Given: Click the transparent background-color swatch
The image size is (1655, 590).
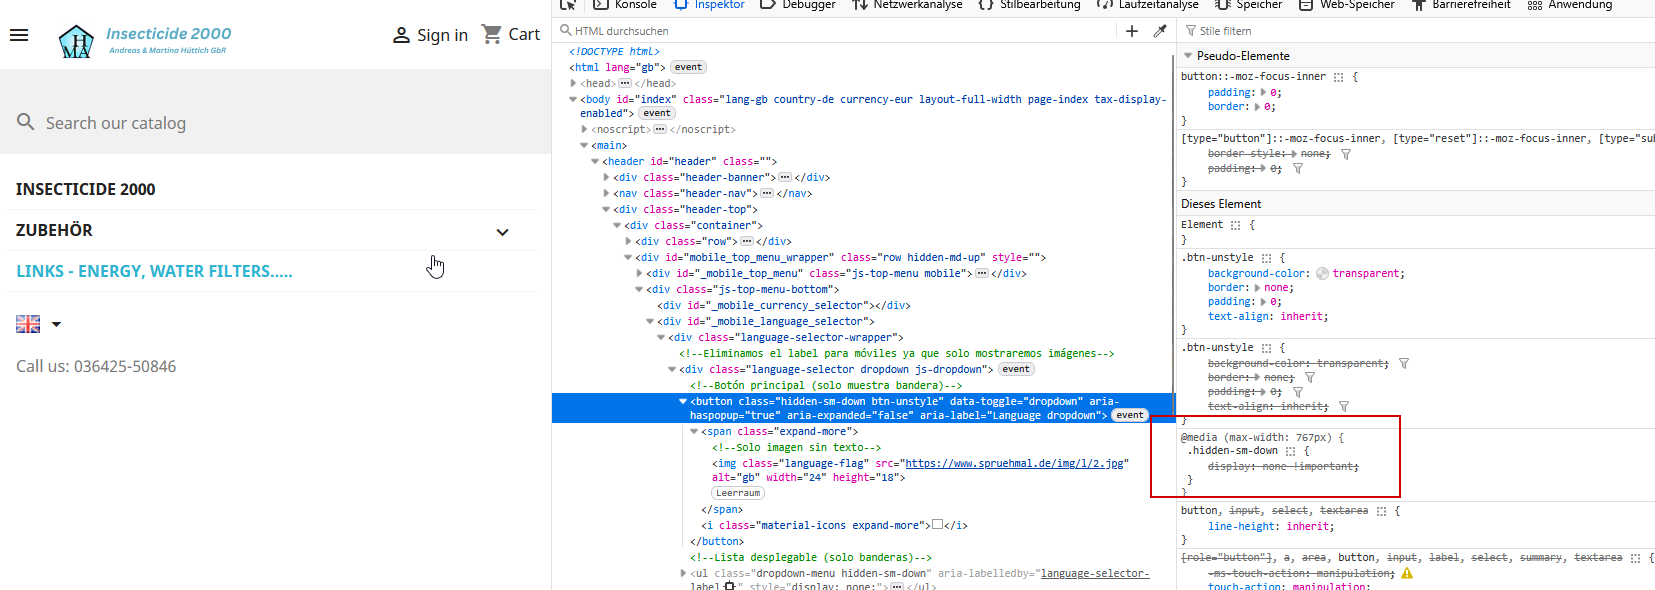Looking at the screenshot, I should (x=1322, y=274).
